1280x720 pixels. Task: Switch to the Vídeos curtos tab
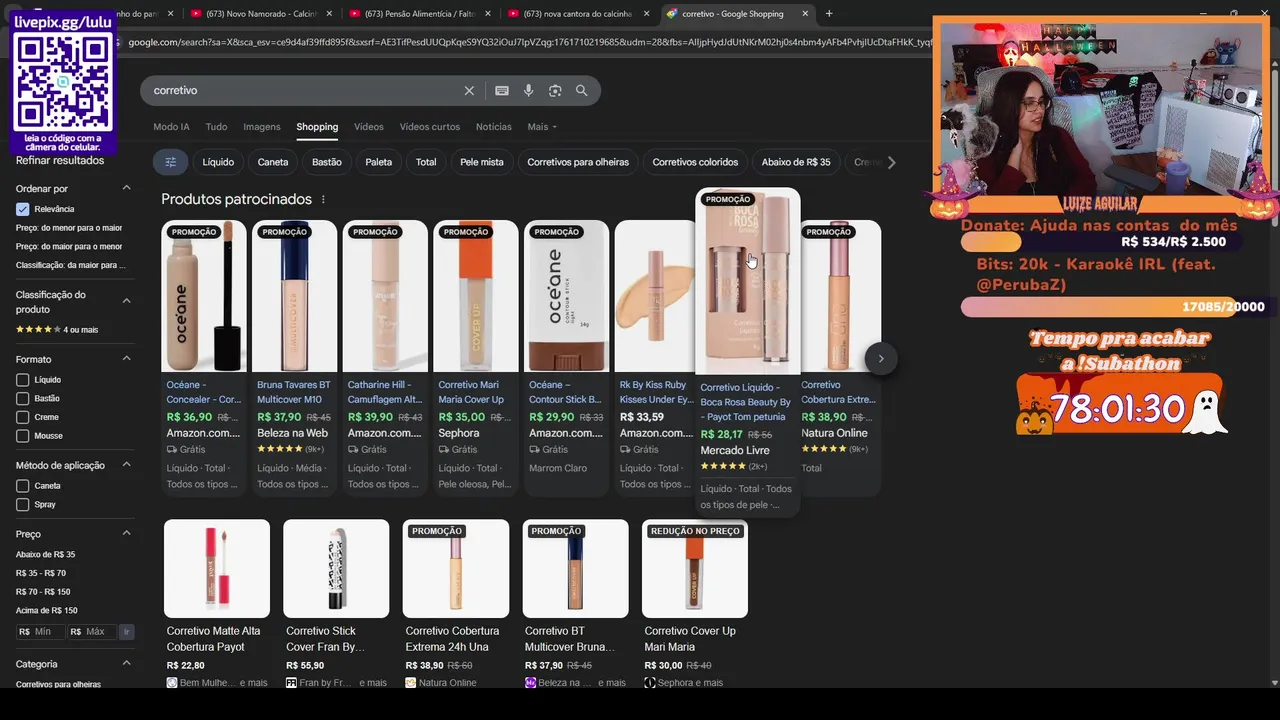click(x=430, y=127)
